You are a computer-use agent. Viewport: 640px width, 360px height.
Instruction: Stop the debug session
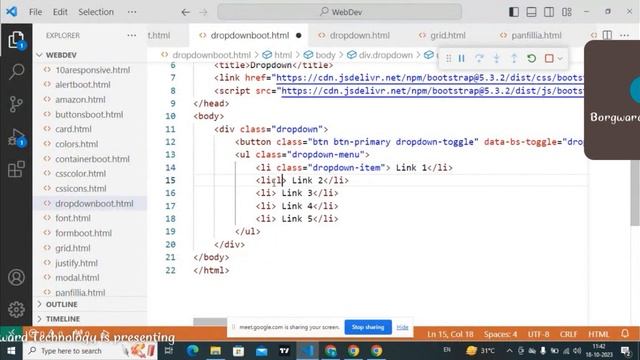point(549,58)
